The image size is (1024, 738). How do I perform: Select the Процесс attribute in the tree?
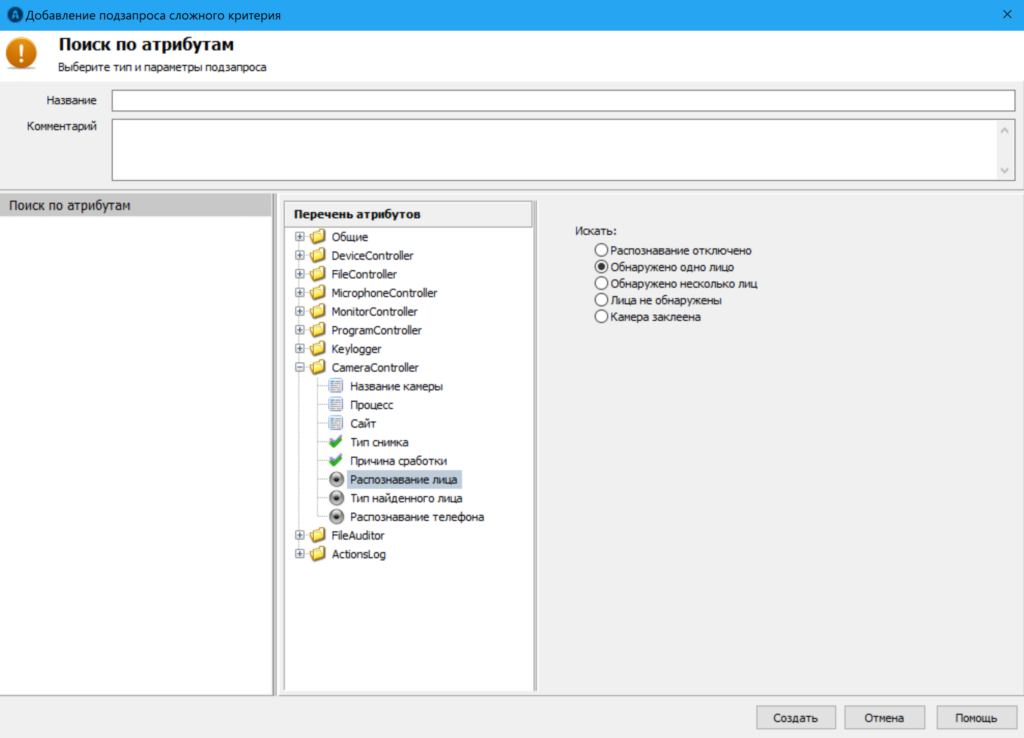tap(371, 405)
